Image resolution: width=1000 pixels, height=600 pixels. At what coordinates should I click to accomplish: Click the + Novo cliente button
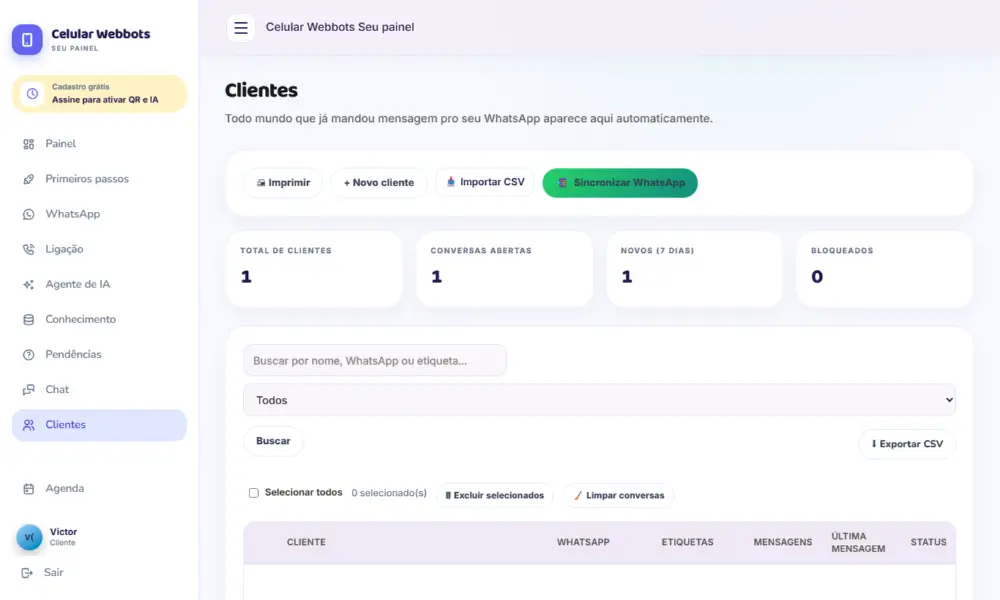379,183
